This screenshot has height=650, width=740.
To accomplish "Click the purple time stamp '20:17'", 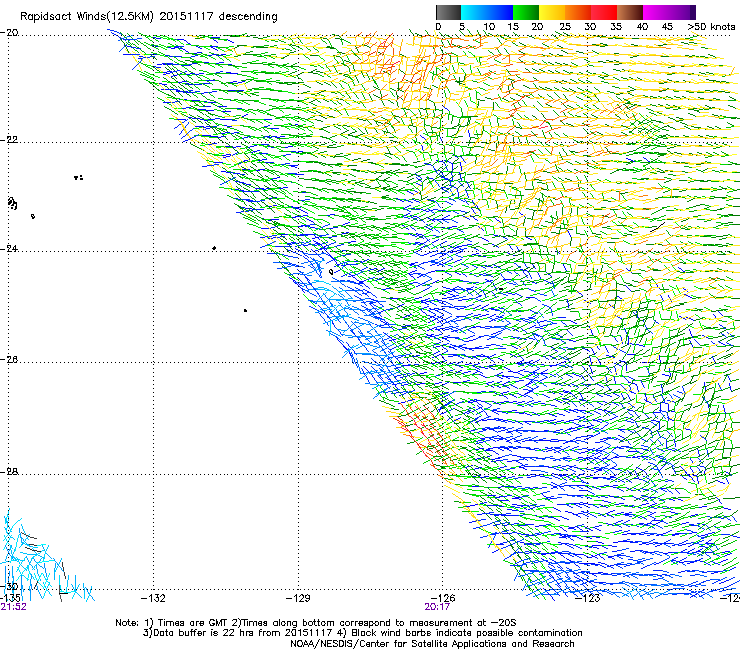I will [437, 607].
